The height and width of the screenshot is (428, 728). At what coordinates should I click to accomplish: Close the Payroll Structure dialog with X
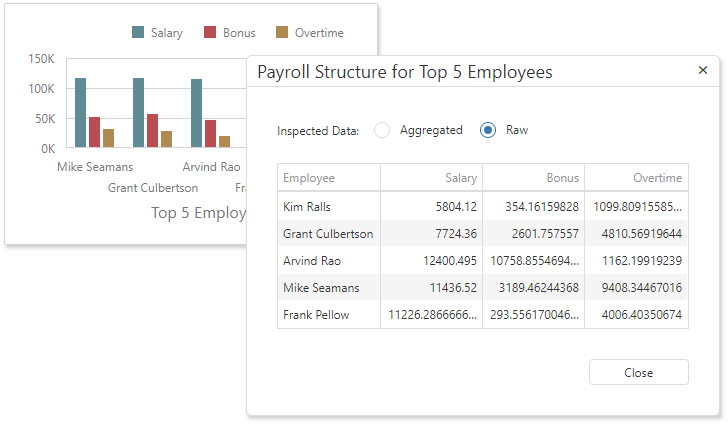[x=702, y=71]
